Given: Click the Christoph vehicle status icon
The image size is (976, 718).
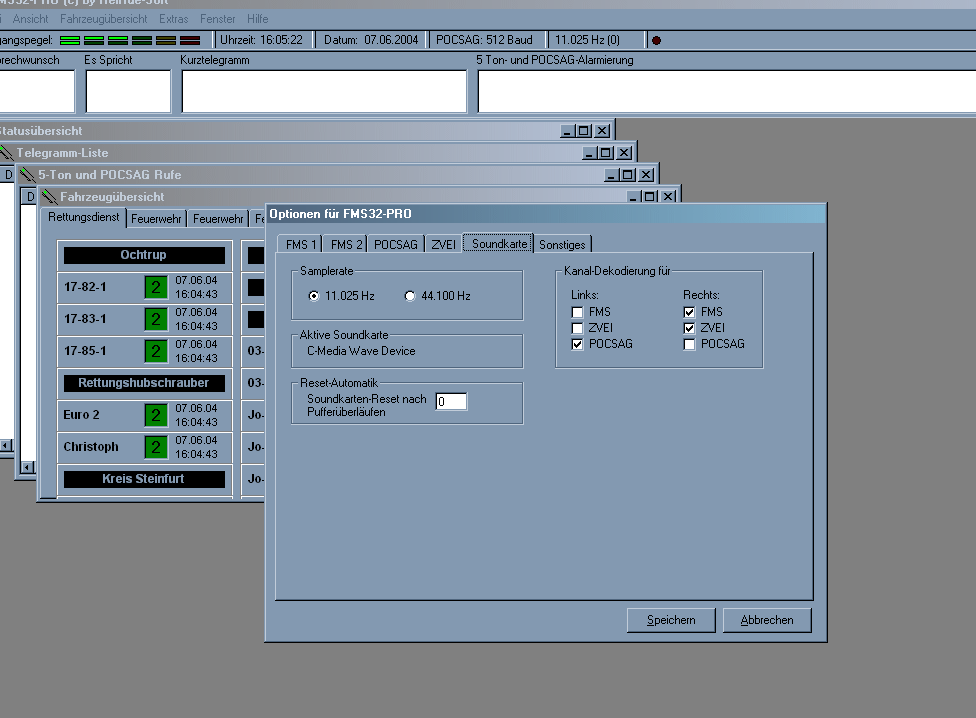Looking at the screenshot, I should click(x=155, y=447).
